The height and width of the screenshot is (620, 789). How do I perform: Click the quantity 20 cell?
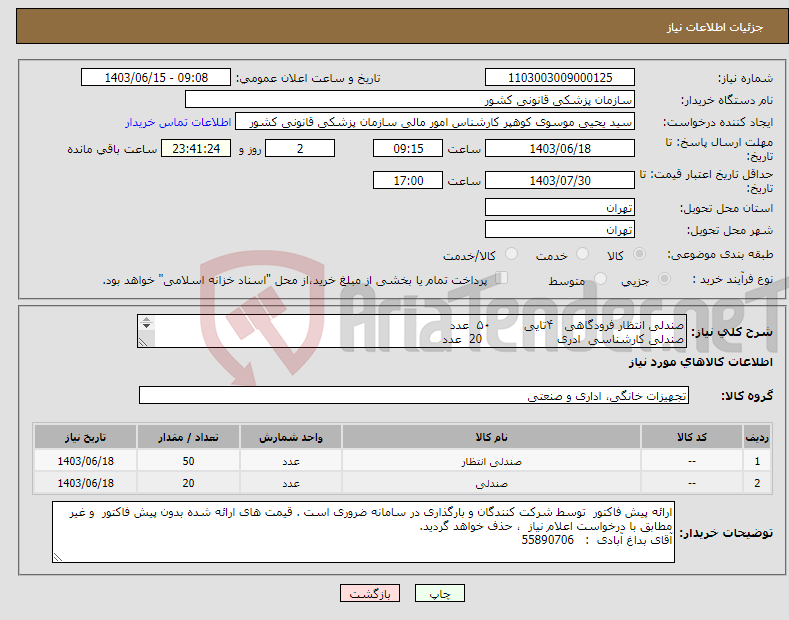(x=188, y=483)
